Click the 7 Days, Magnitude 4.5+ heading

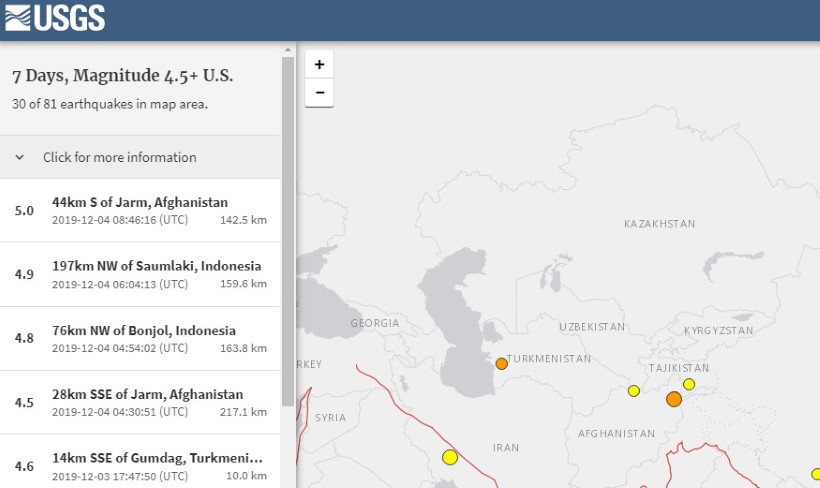[x=123, y=77]
